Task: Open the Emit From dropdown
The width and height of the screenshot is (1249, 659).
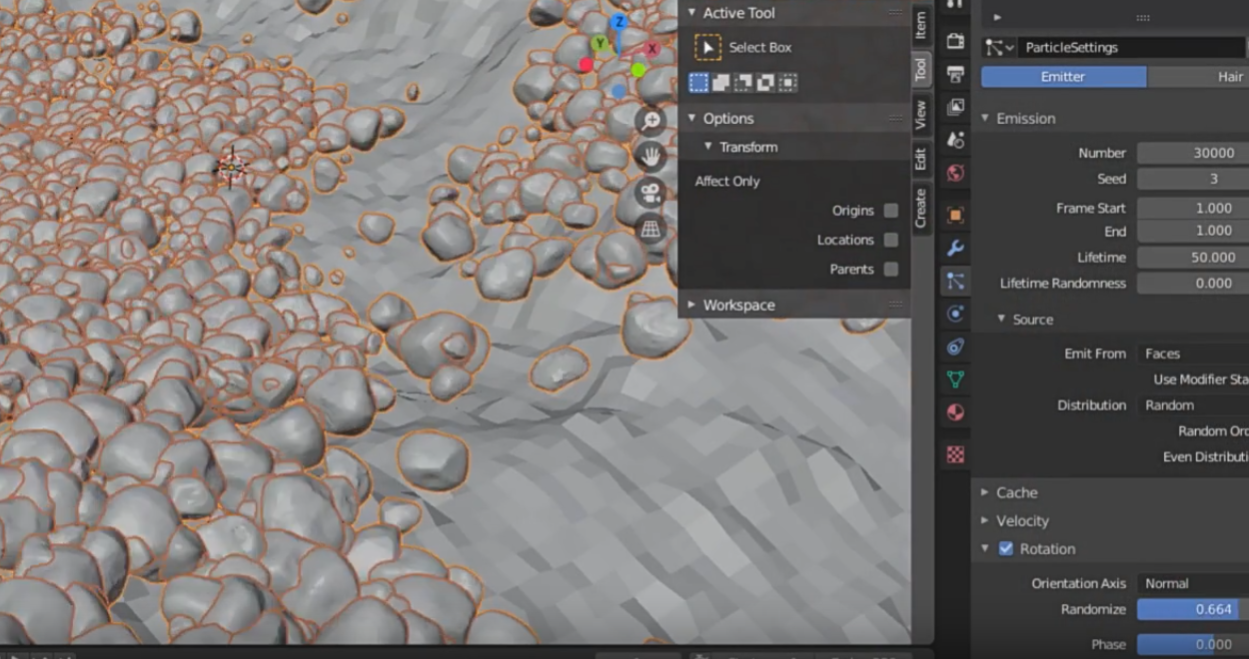Action: 1192,353
